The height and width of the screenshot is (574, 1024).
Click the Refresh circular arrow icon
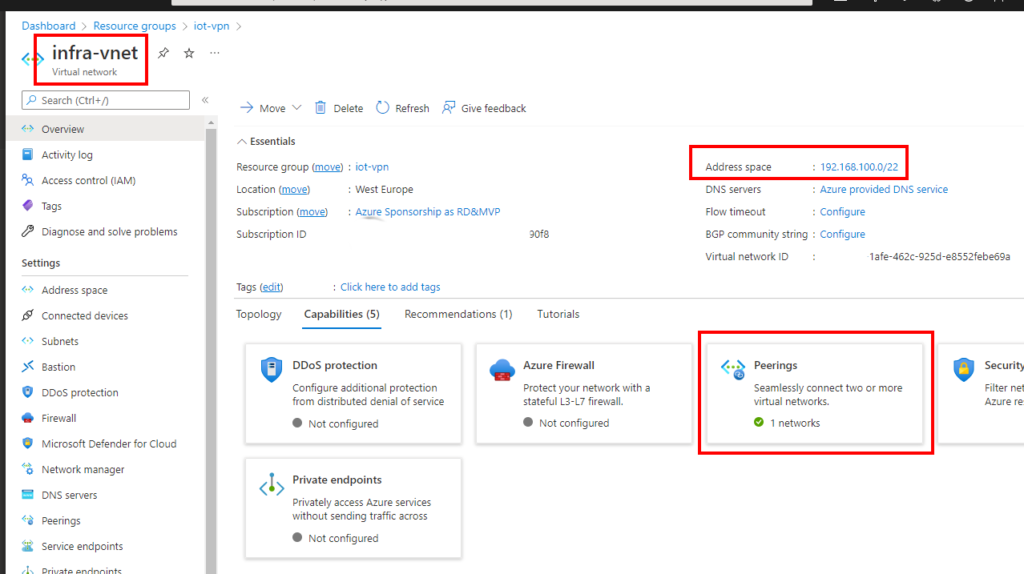pyautogui.click(x=383, y=108)
